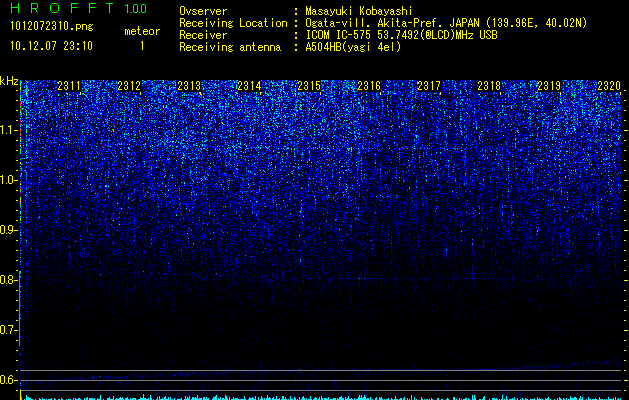Click the date stamp 10.12.07 23:10
This screenshot has height=400, width=629.
click(51, 46)
